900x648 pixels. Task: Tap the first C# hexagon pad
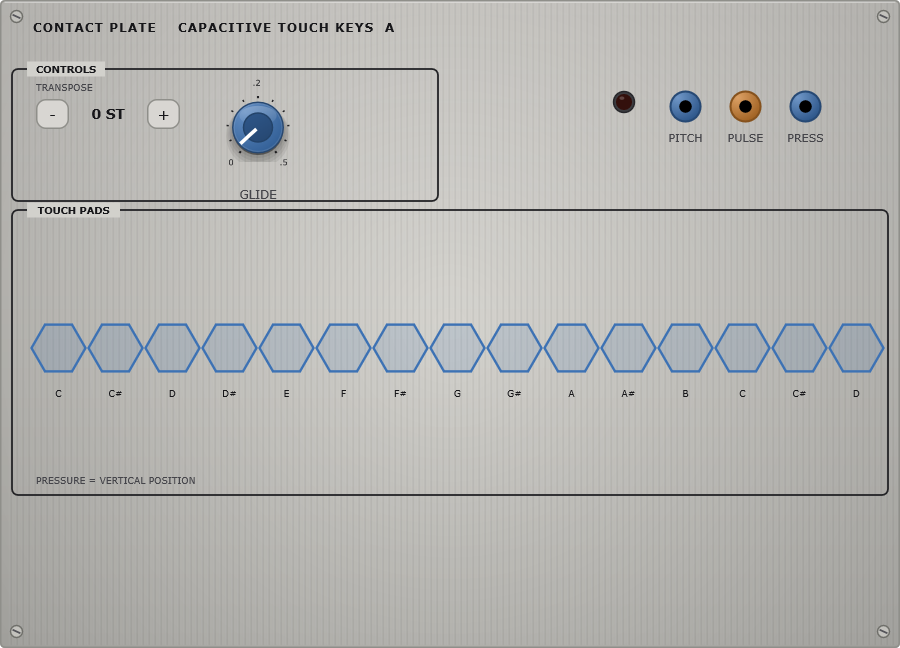click(x=115, y=348)
